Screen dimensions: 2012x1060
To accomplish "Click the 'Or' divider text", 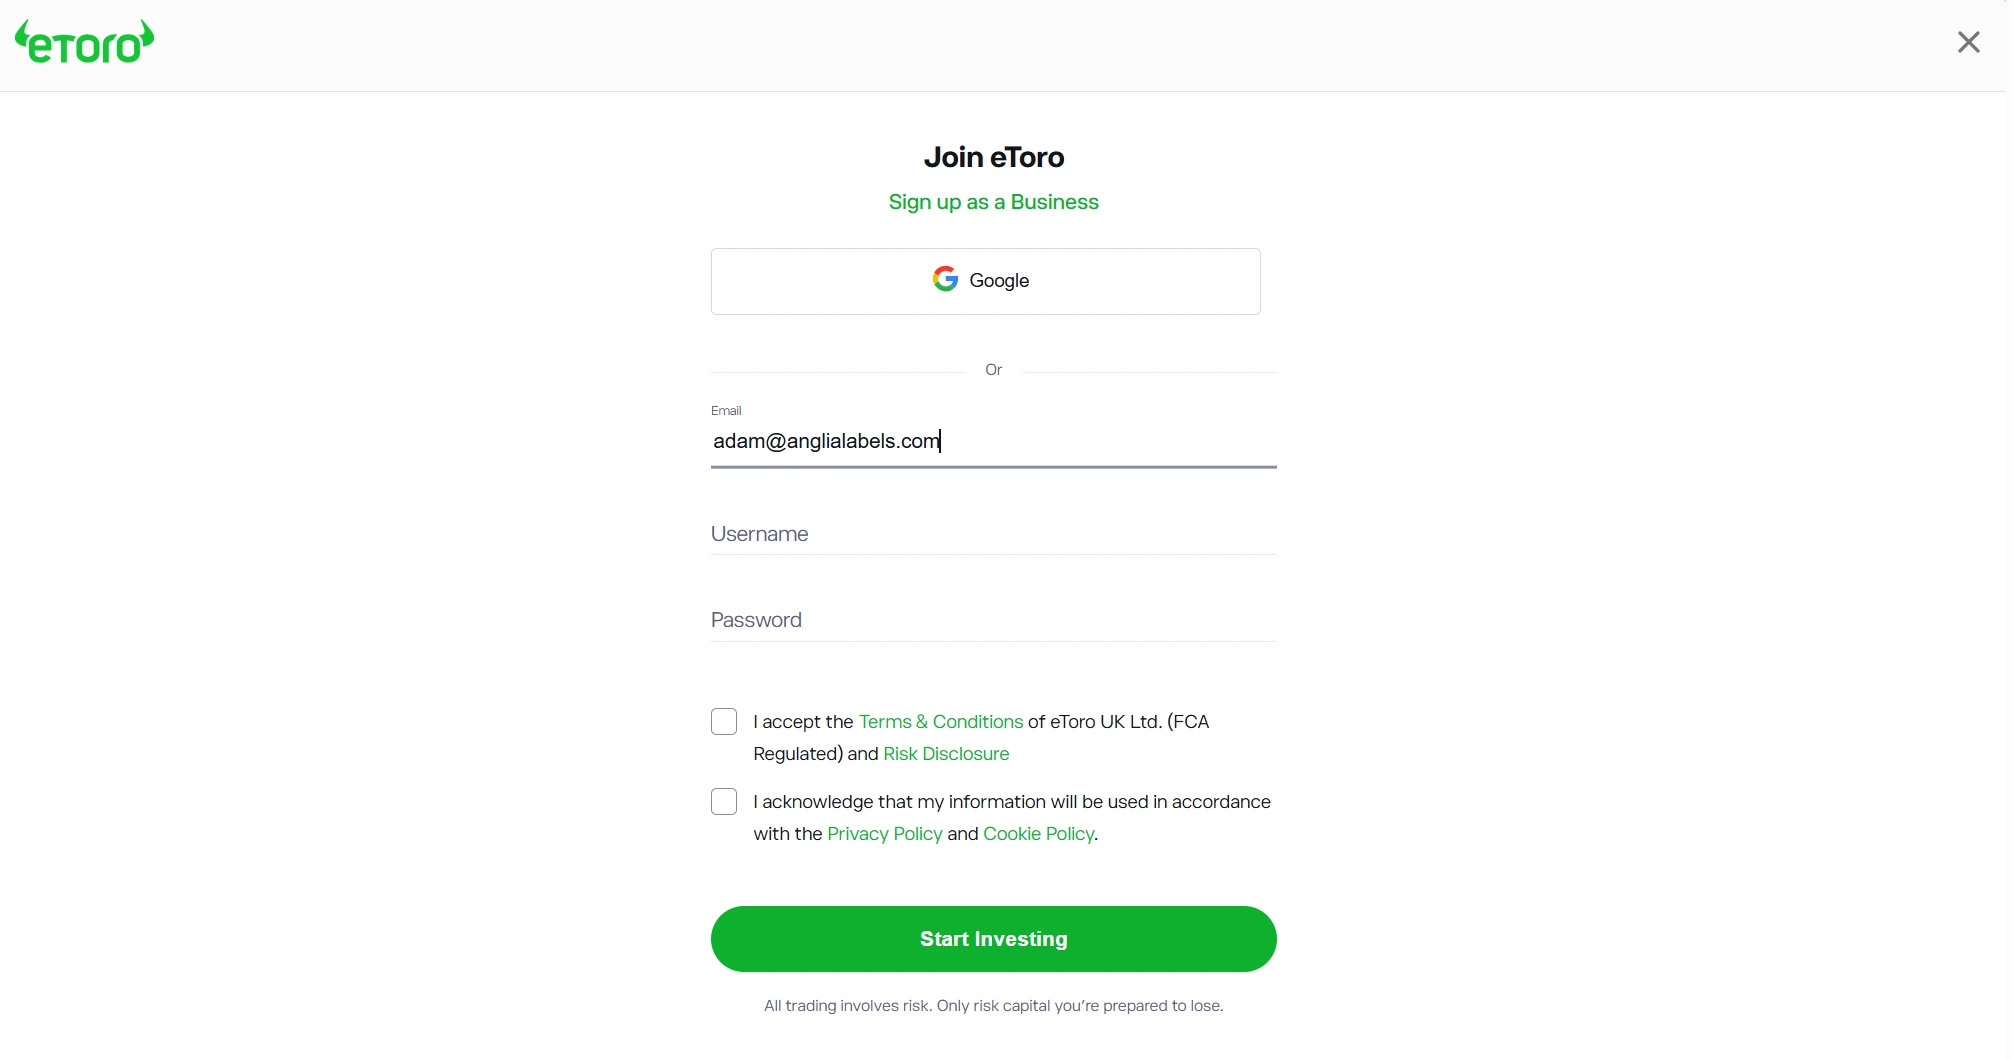I will 993,370.
